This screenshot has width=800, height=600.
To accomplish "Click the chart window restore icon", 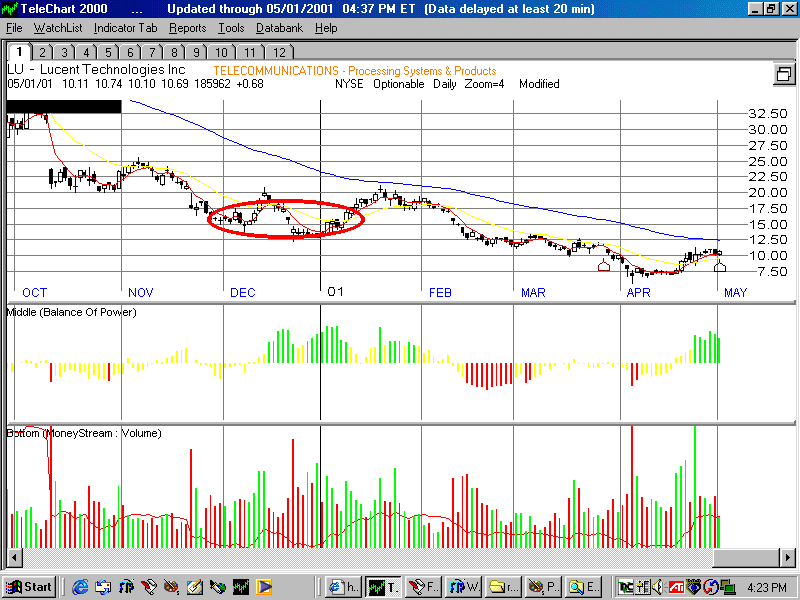I will pyautogui.click(x=784, y=74).
